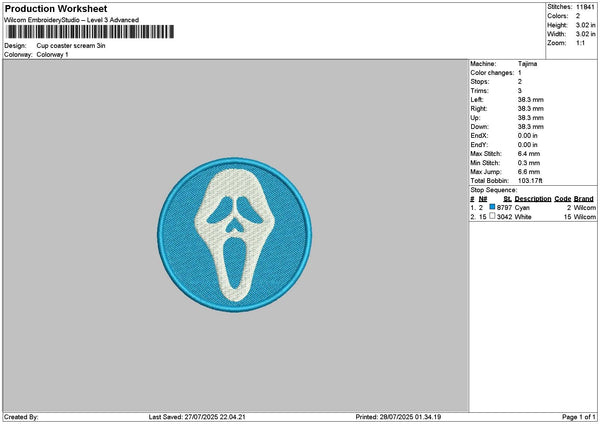Click the Page 1 of 1 indicator

point(579,417)
